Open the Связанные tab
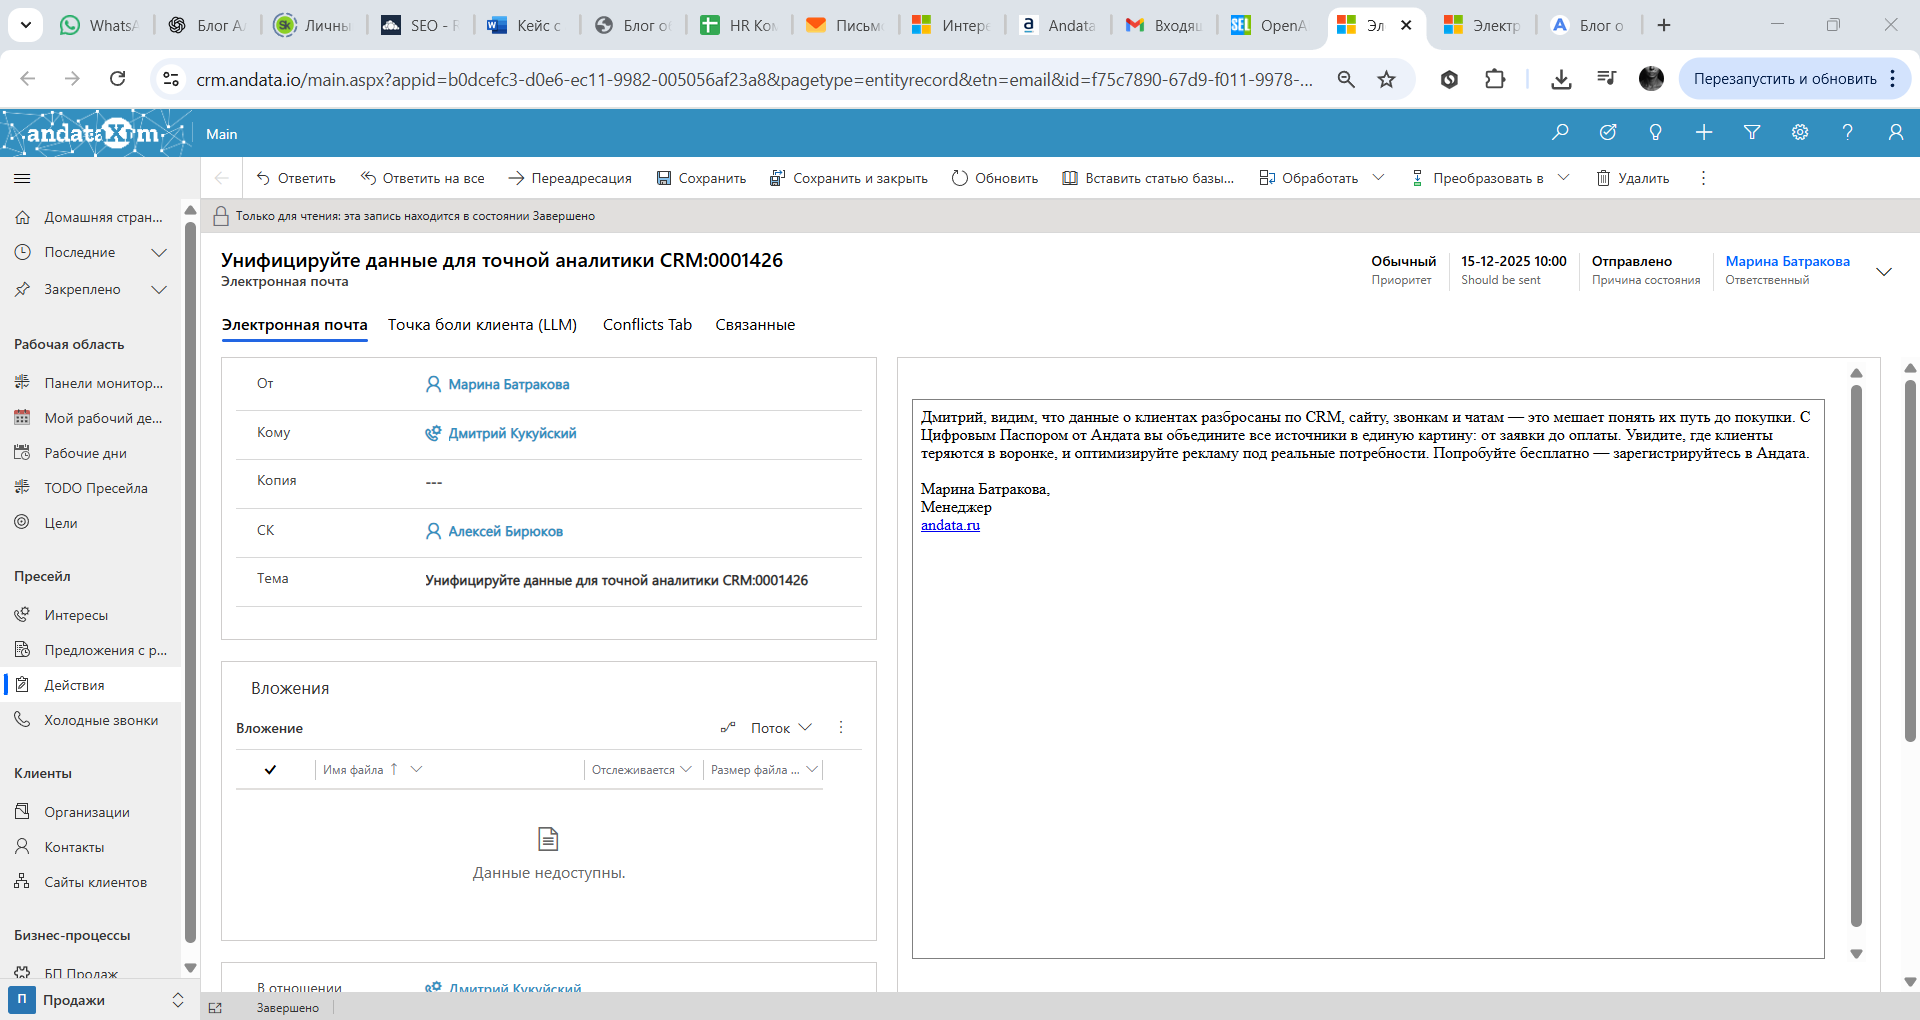 point(755,325)
